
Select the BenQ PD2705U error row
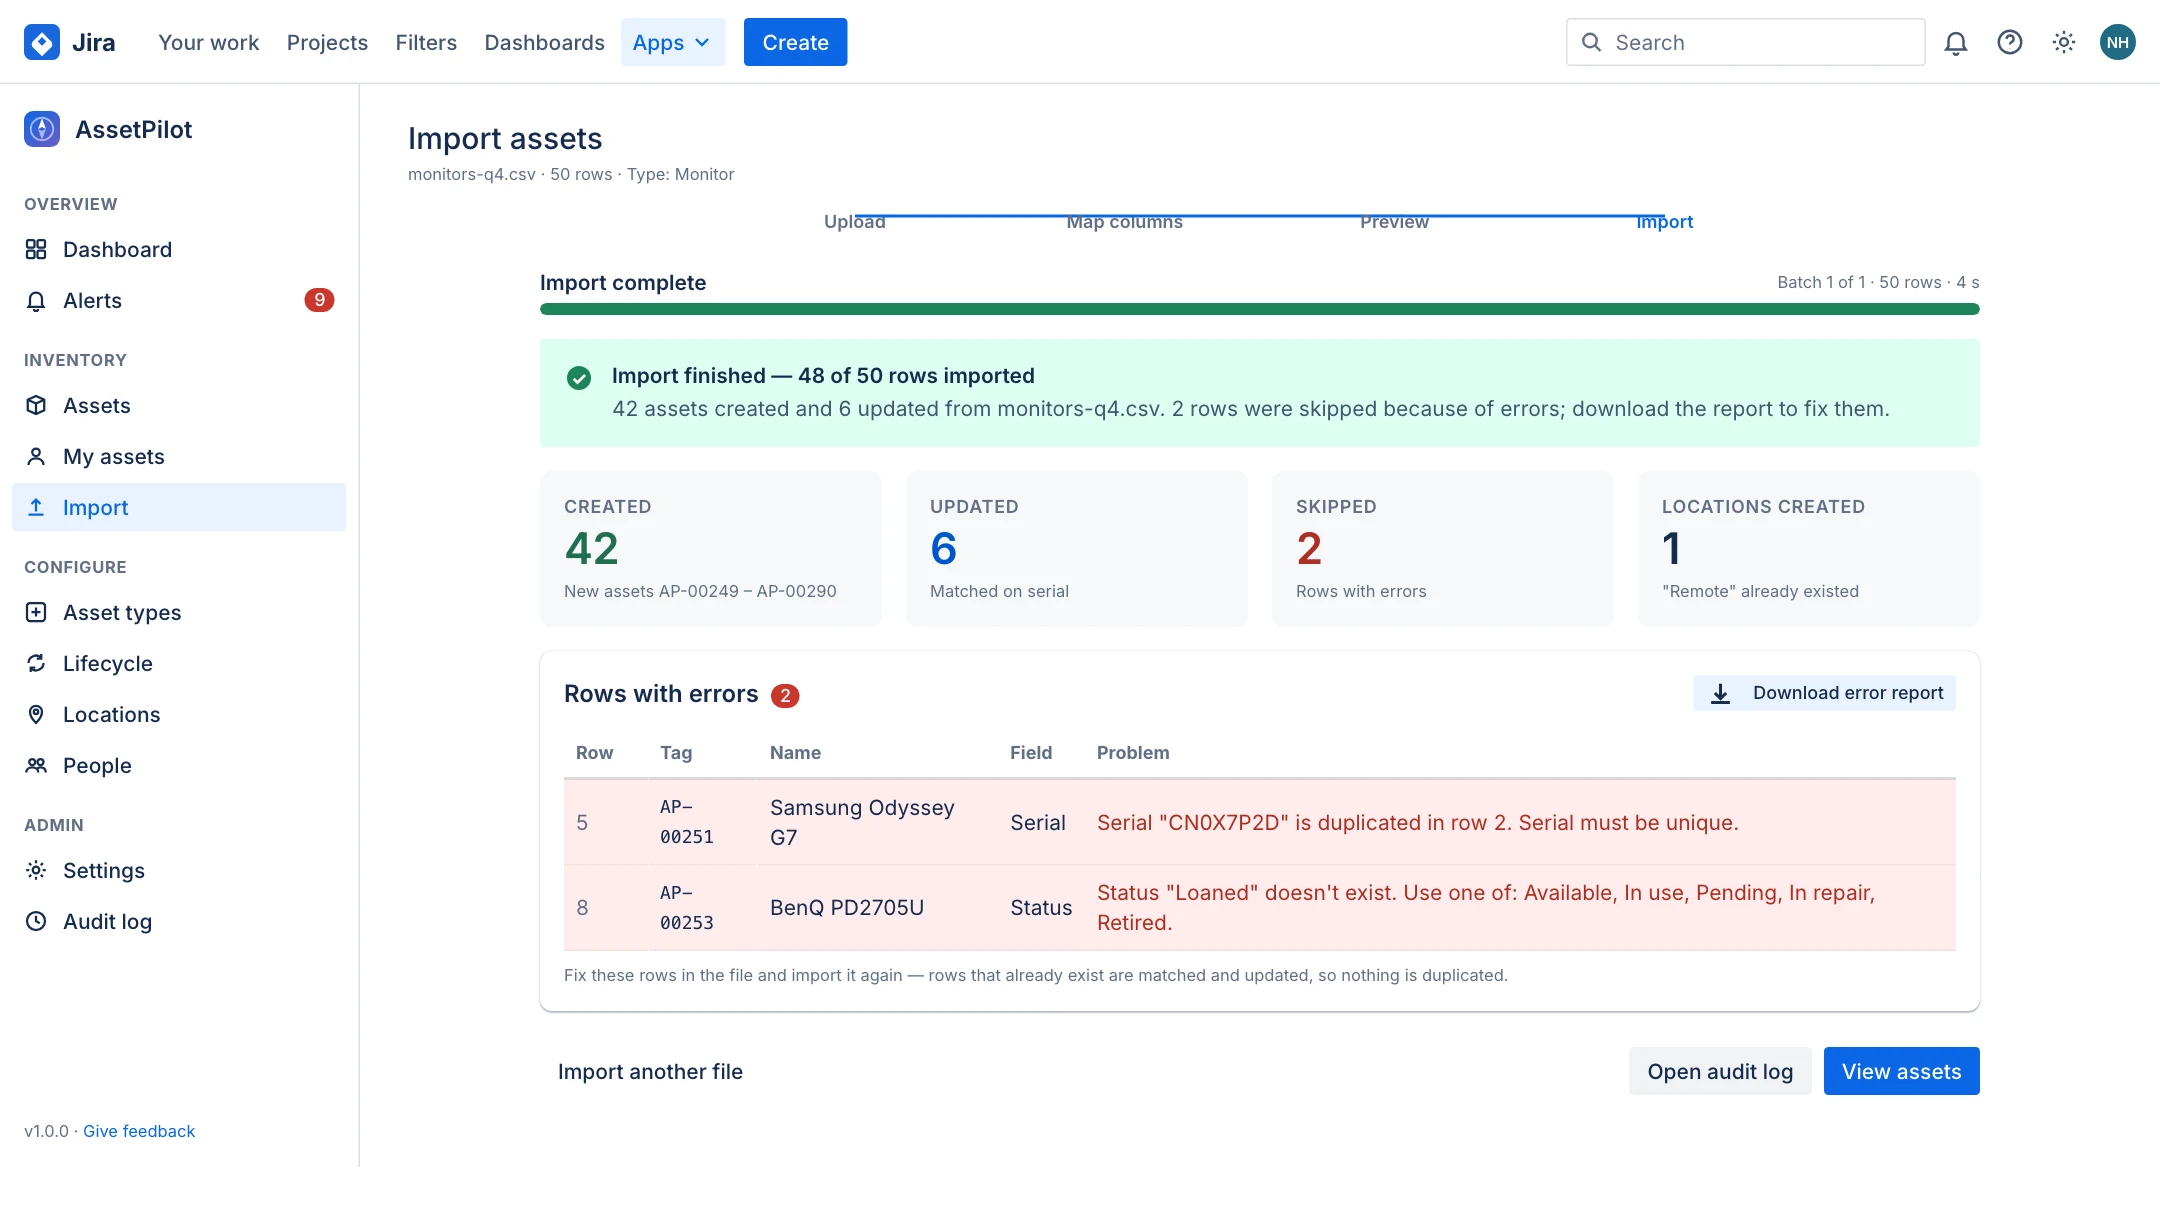point(1260,908)
